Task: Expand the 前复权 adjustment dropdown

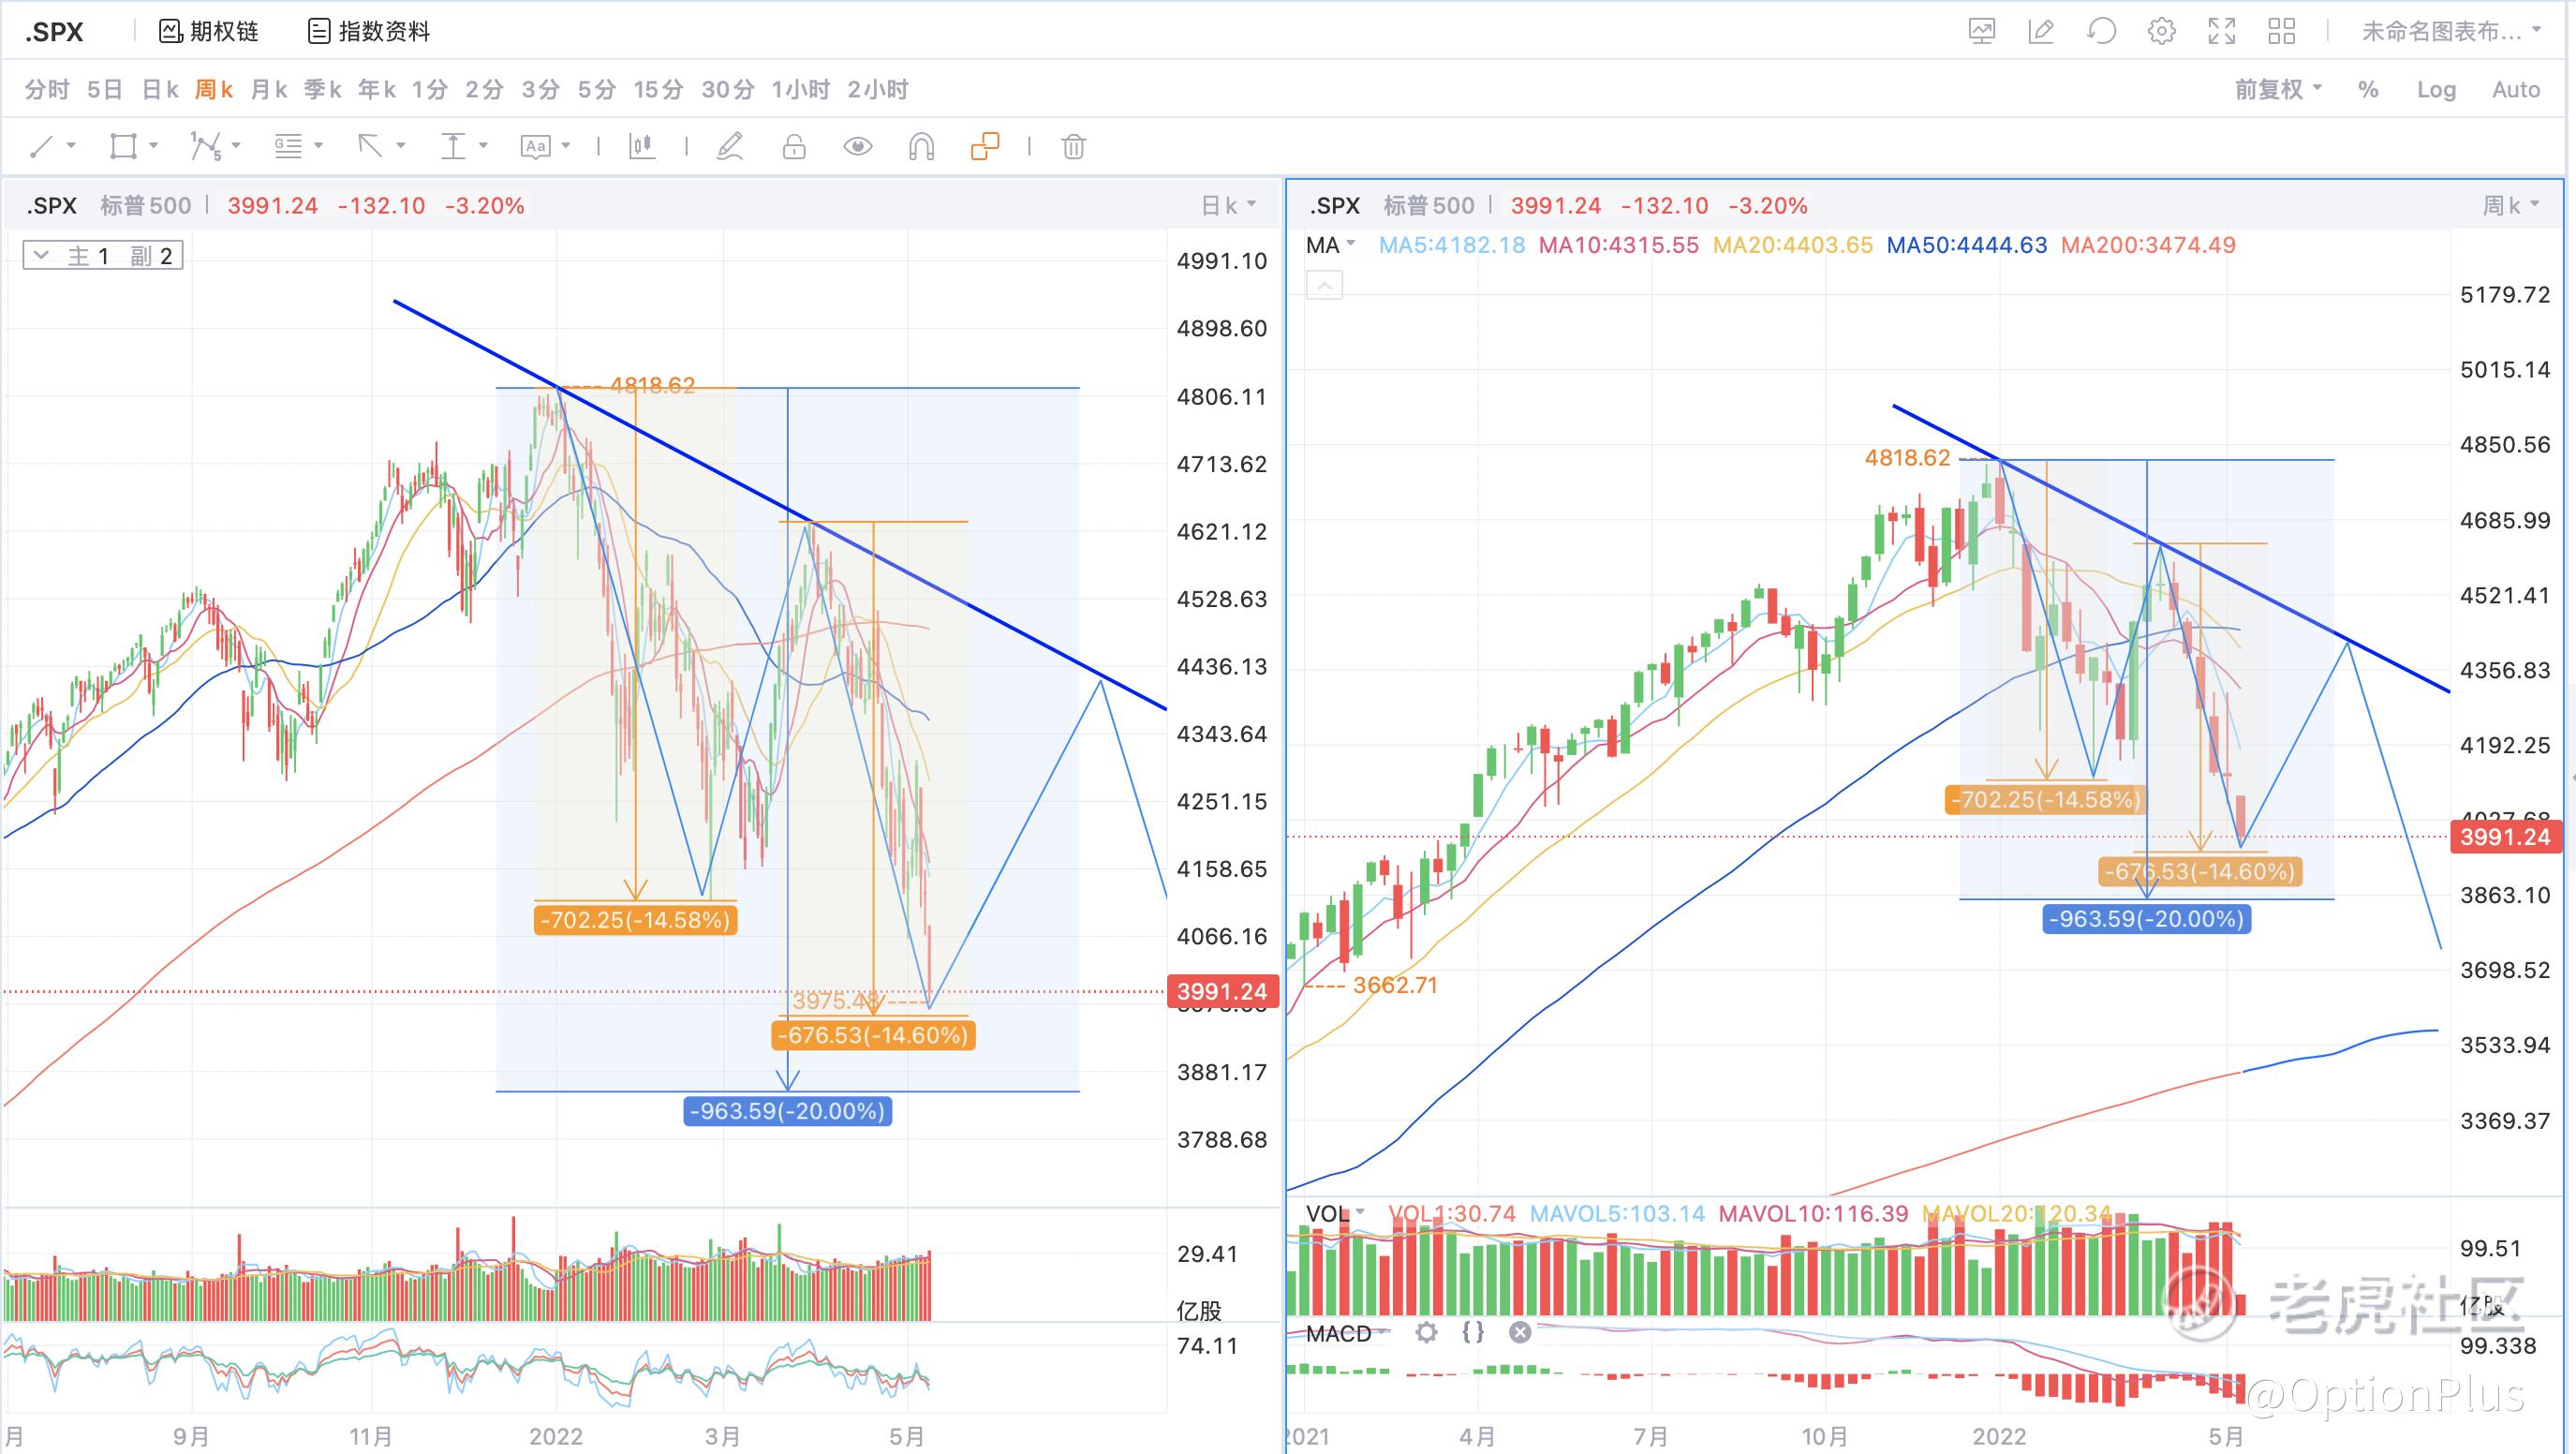Action: coord(2277,90)
